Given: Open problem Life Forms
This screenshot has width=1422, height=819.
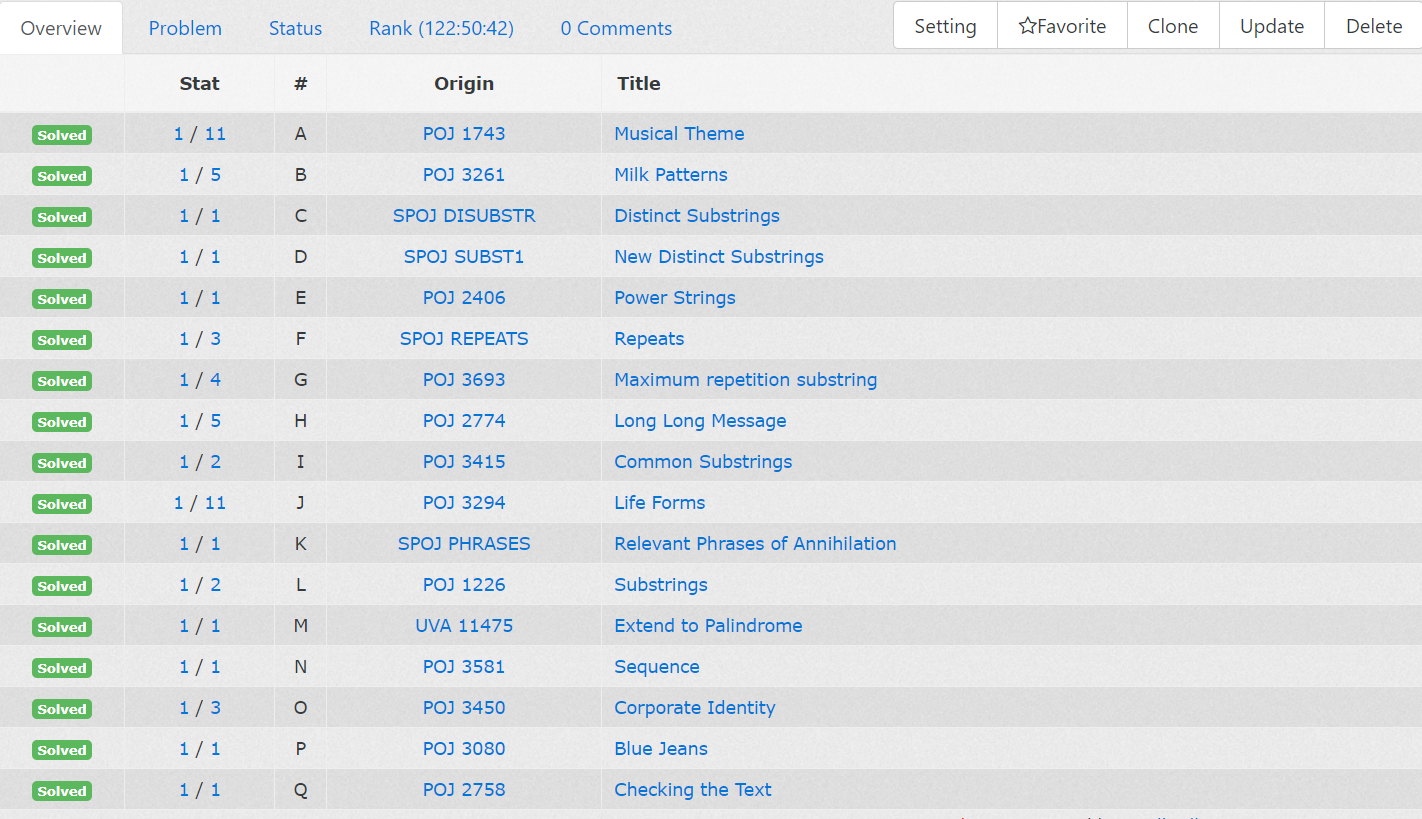Looking at the screenshot, I should [660, 502].
